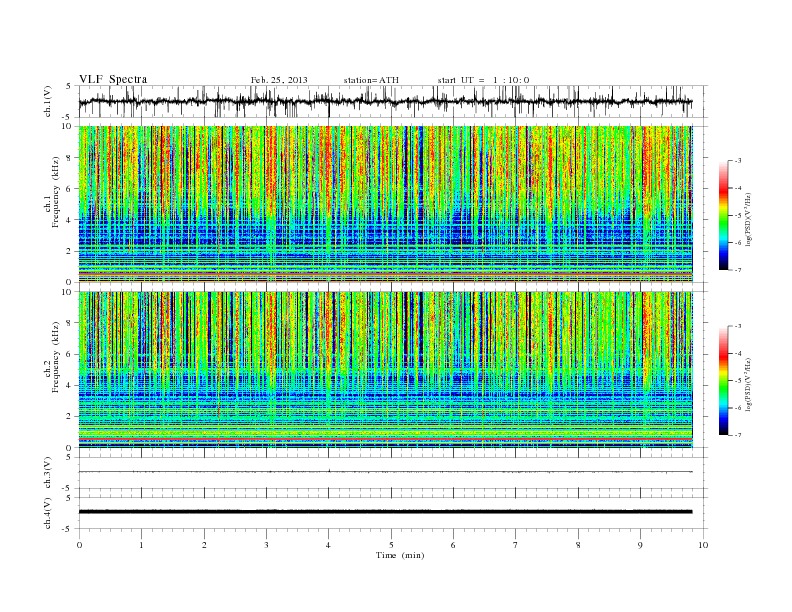Click the "0" tick label on Time axis
The width and height of the screenshot is (792, 612).
79,545
